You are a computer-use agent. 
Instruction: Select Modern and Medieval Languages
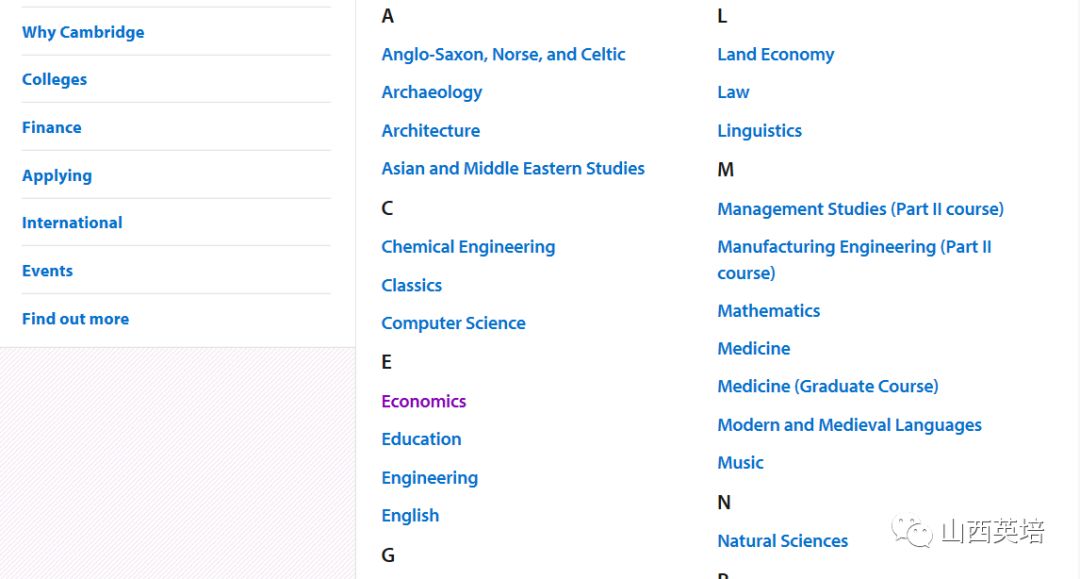[849, 425]
